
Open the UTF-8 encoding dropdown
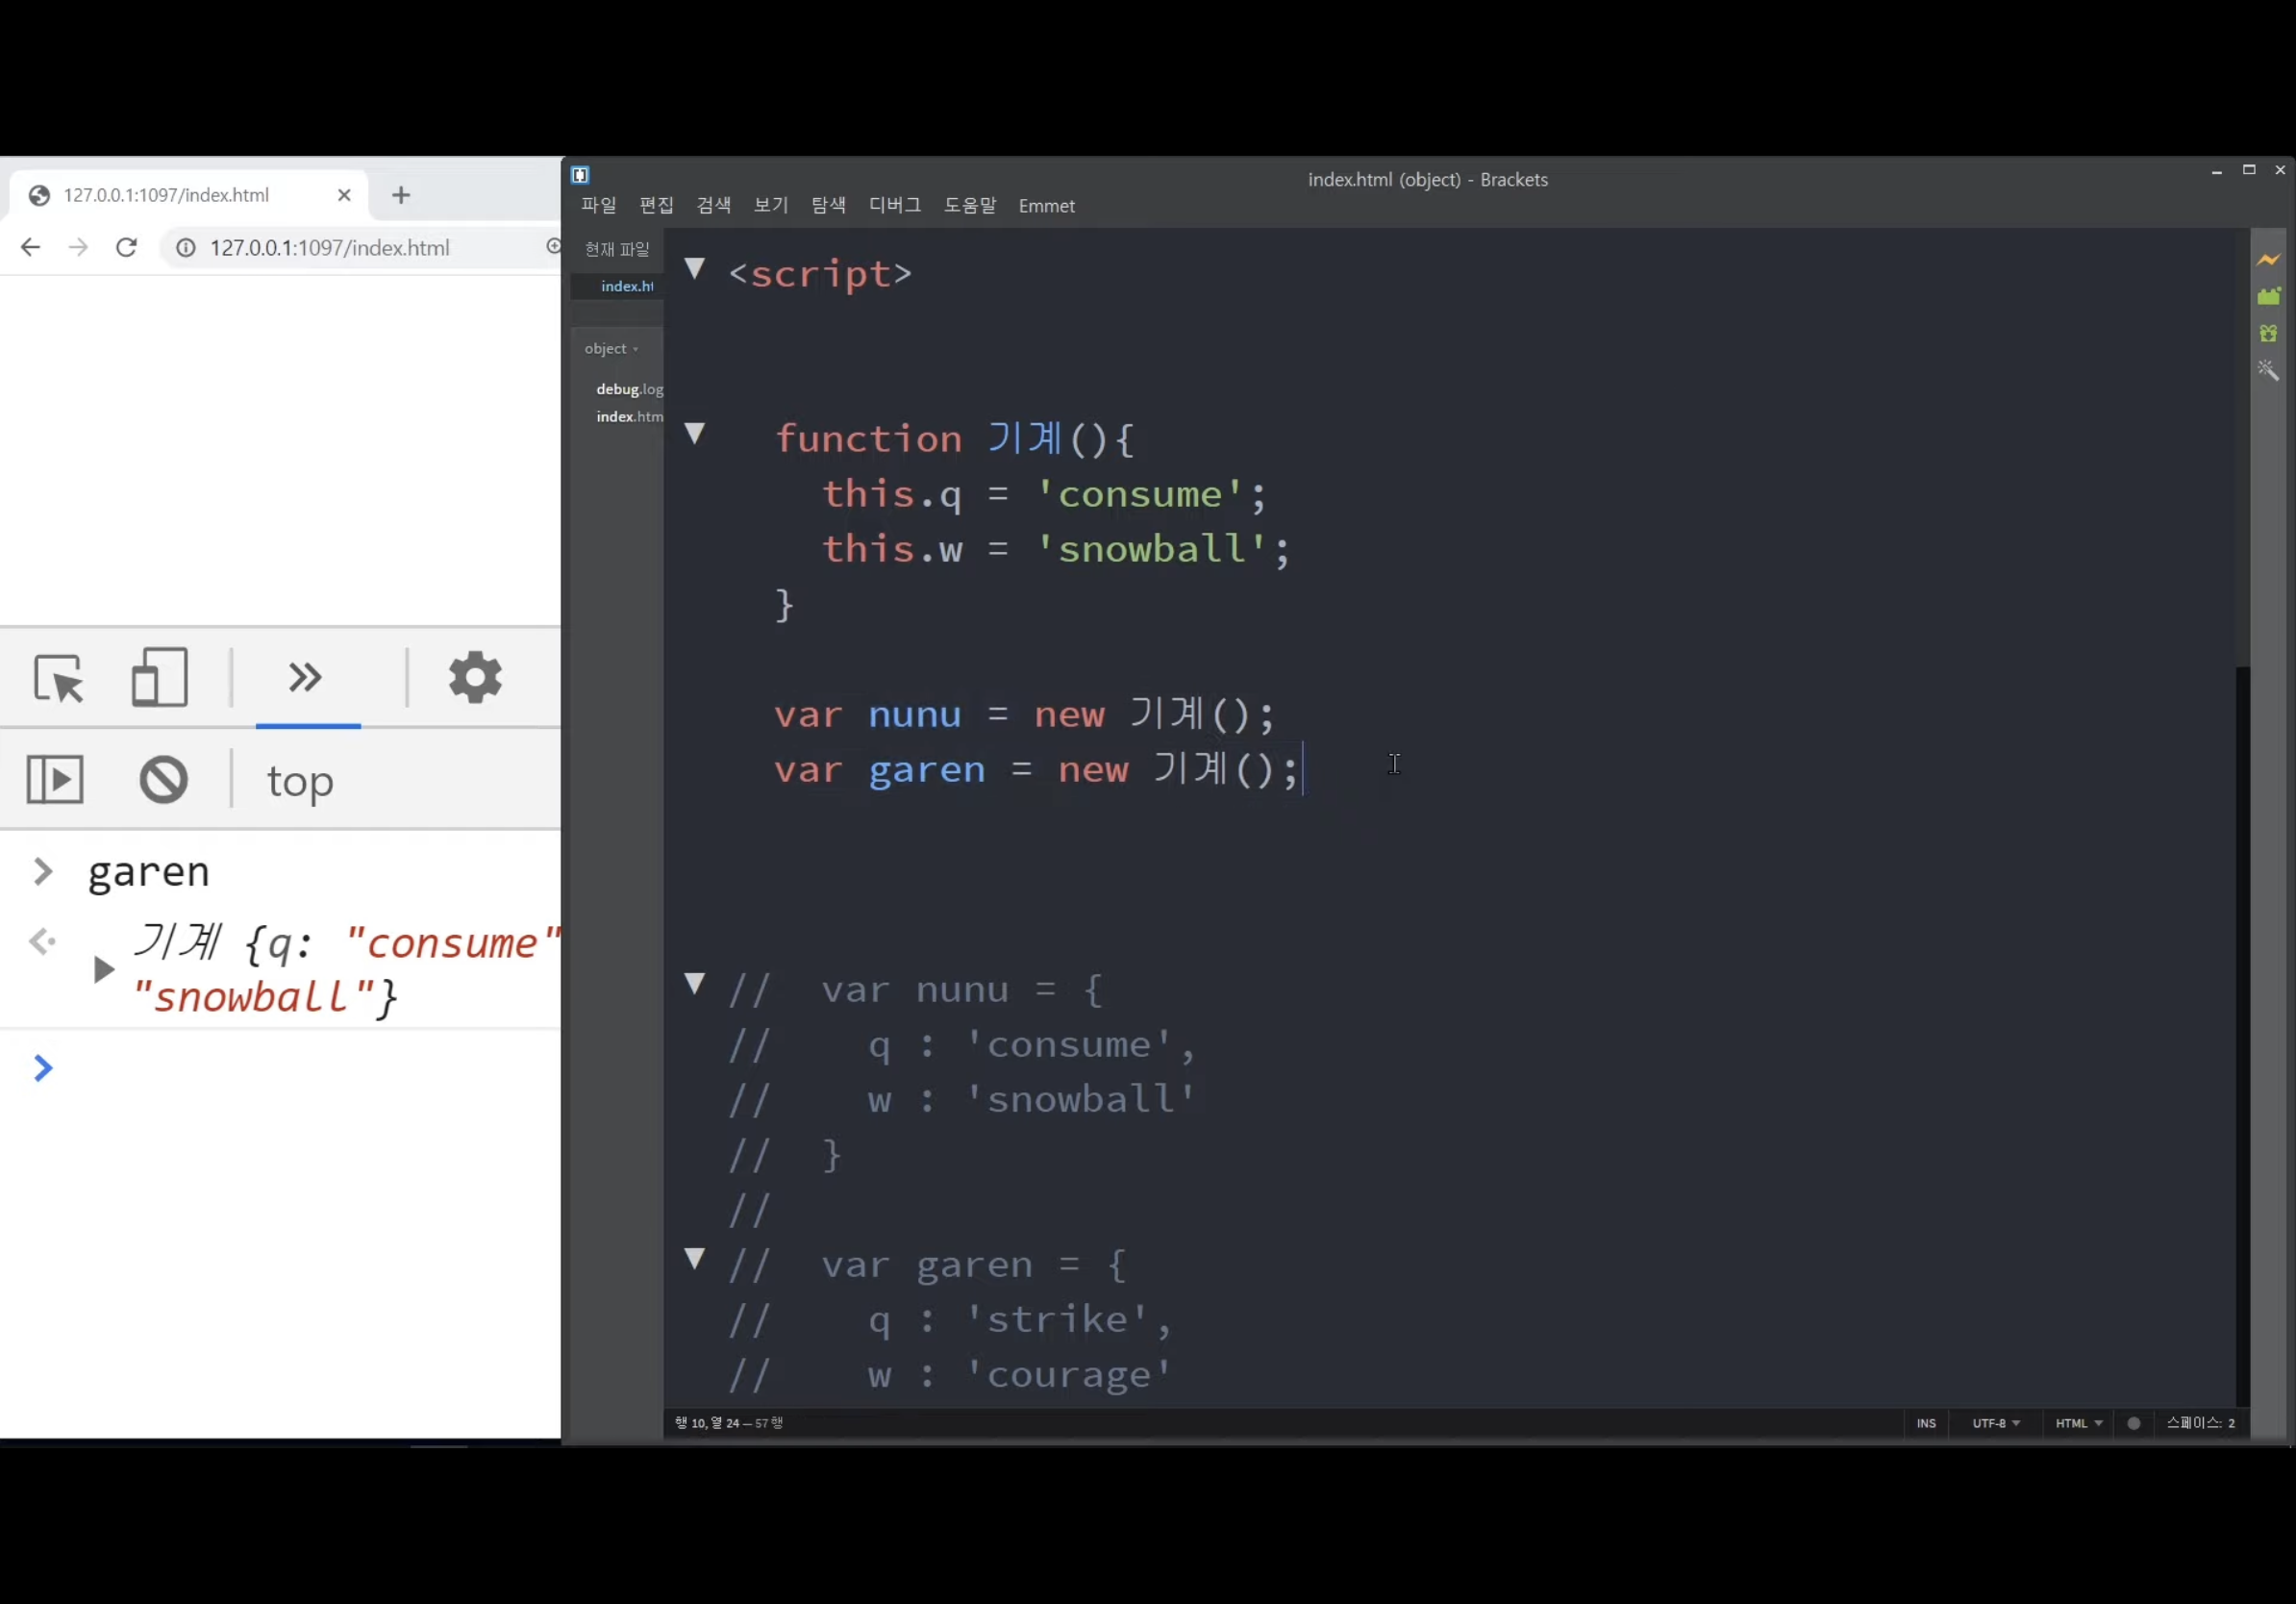pyautogui.click(x=1995, y=1423)
